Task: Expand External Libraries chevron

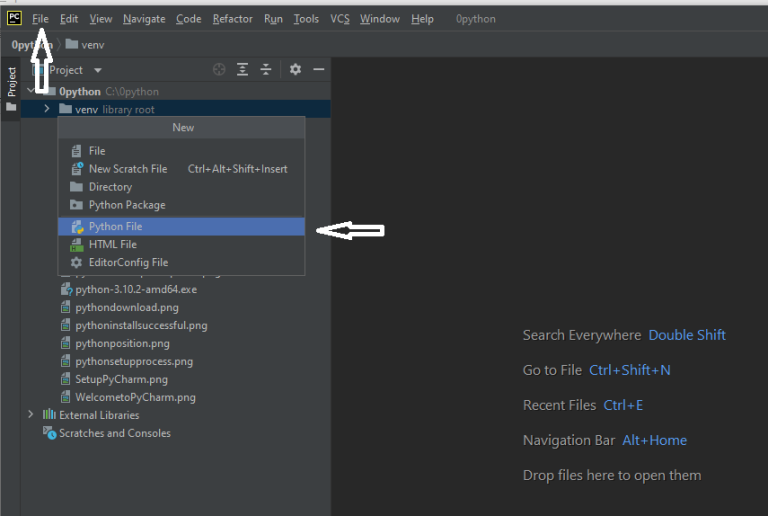Action: 30,414
